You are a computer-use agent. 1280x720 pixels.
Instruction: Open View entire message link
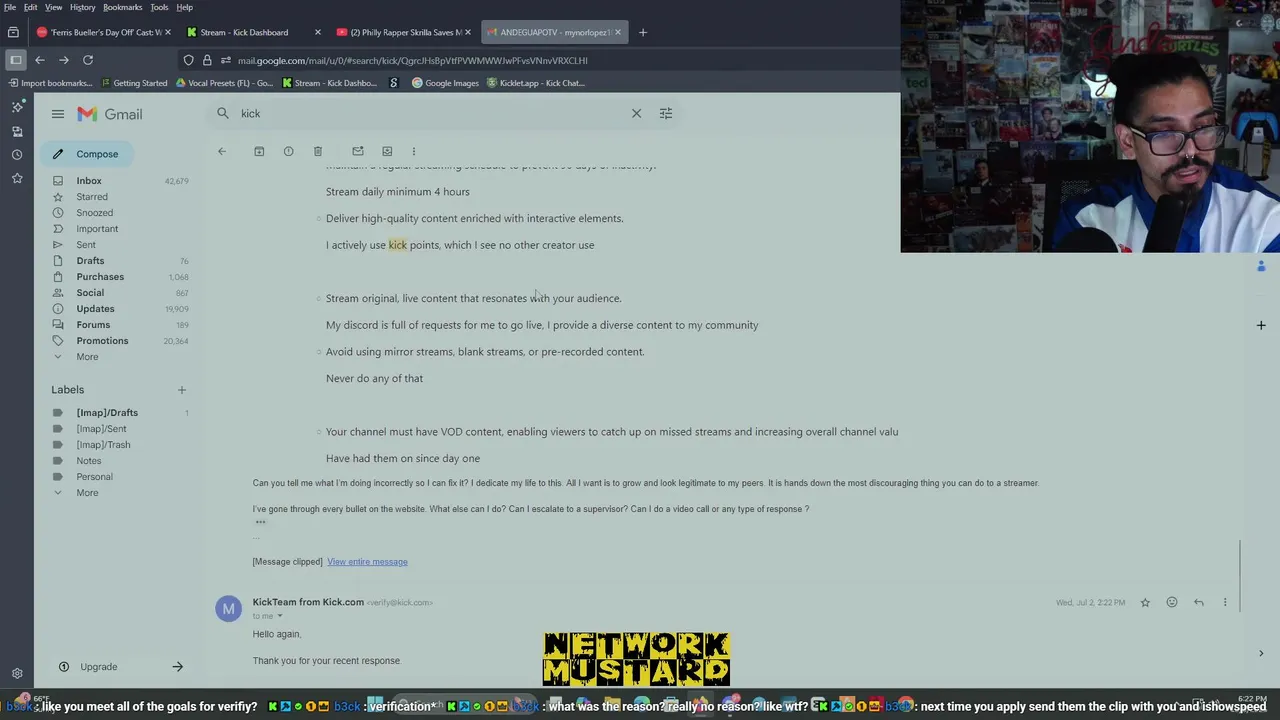pyautogui.click(x=367, y=561)
